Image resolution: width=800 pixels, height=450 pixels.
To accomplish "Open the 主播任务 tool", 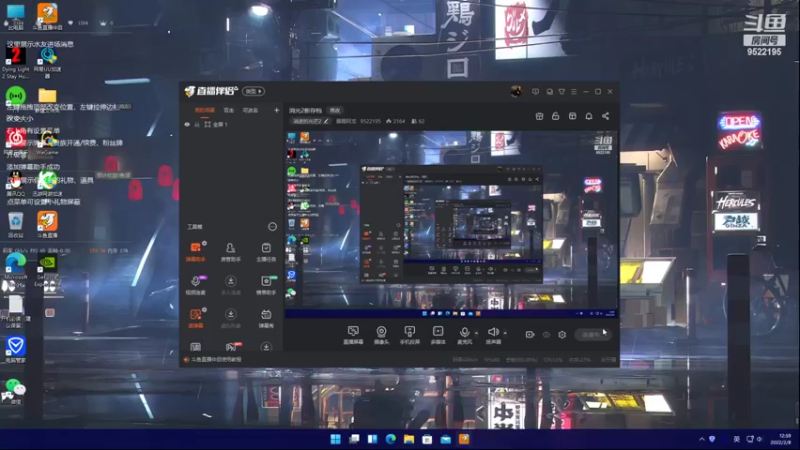I will (266, 252).
